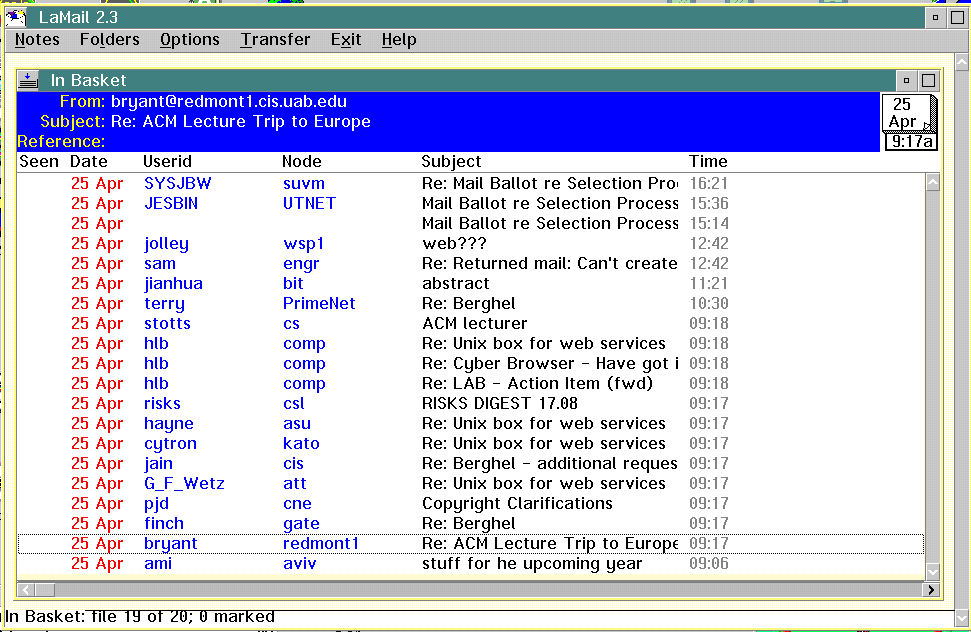Open the Options menu
This screenshot has width=971, height=632.
(189, 40)
